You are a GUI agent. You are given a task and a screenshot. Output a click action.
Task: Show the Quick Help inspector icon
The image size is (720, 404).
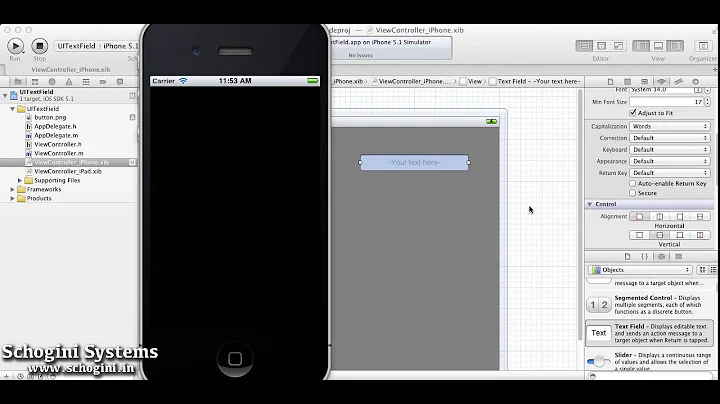627,82
